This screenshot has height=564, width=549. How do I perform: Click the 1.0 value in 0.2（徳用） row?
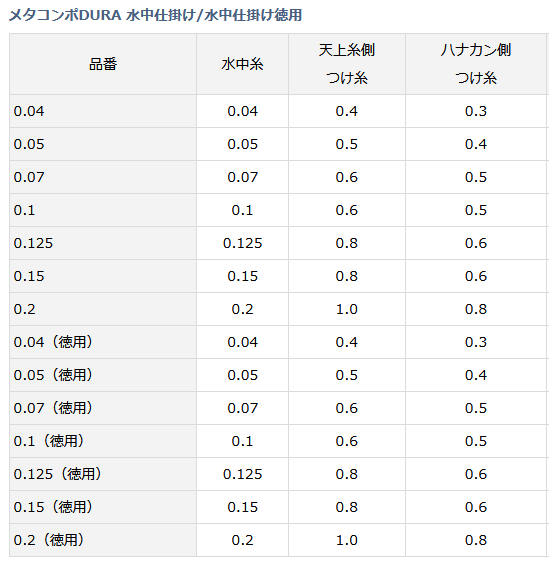(347, 540)
